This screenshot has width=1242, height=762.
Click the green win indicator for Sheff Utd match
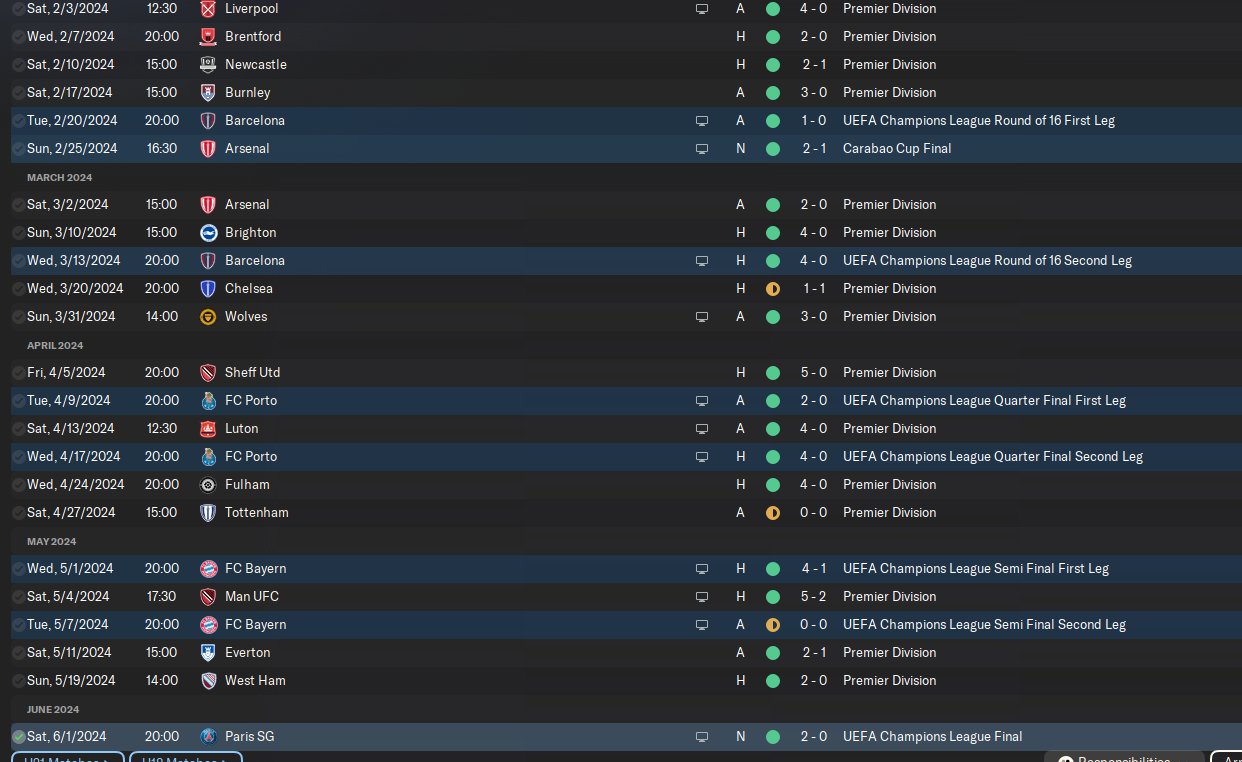pyautogui.click(x=772, y=372)
